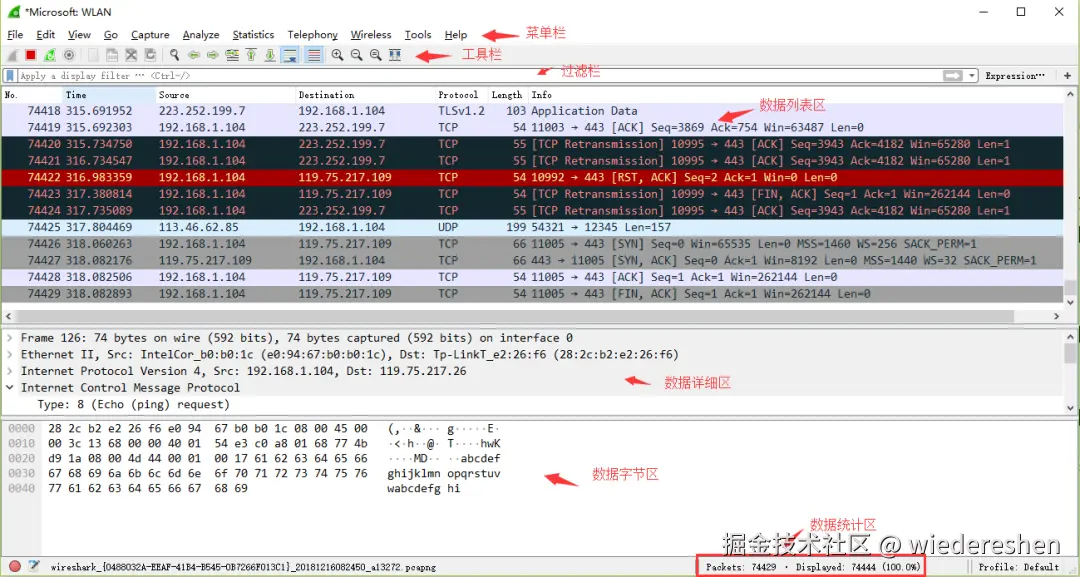Click the display filter bookmark icon

[10, 76]
